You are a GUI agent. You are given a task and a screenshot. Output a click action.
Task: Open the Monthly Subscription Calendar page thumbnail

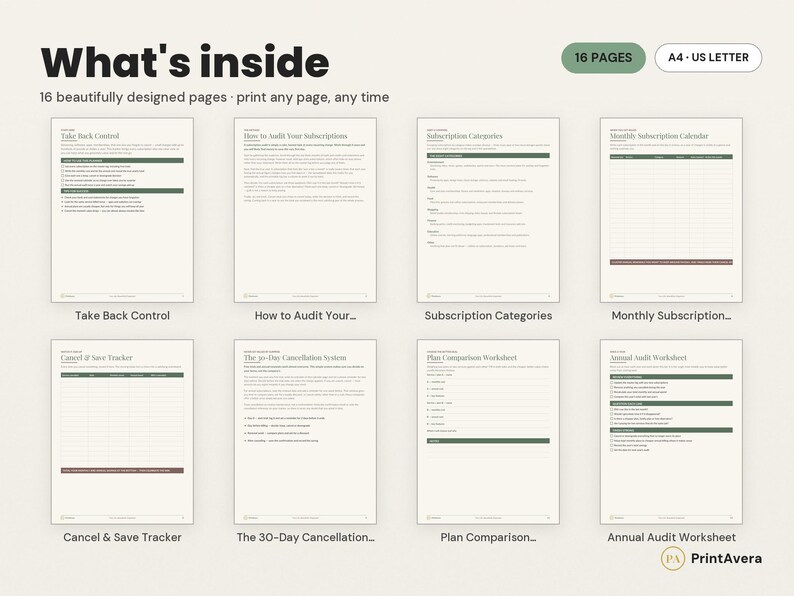click(671, 210)
